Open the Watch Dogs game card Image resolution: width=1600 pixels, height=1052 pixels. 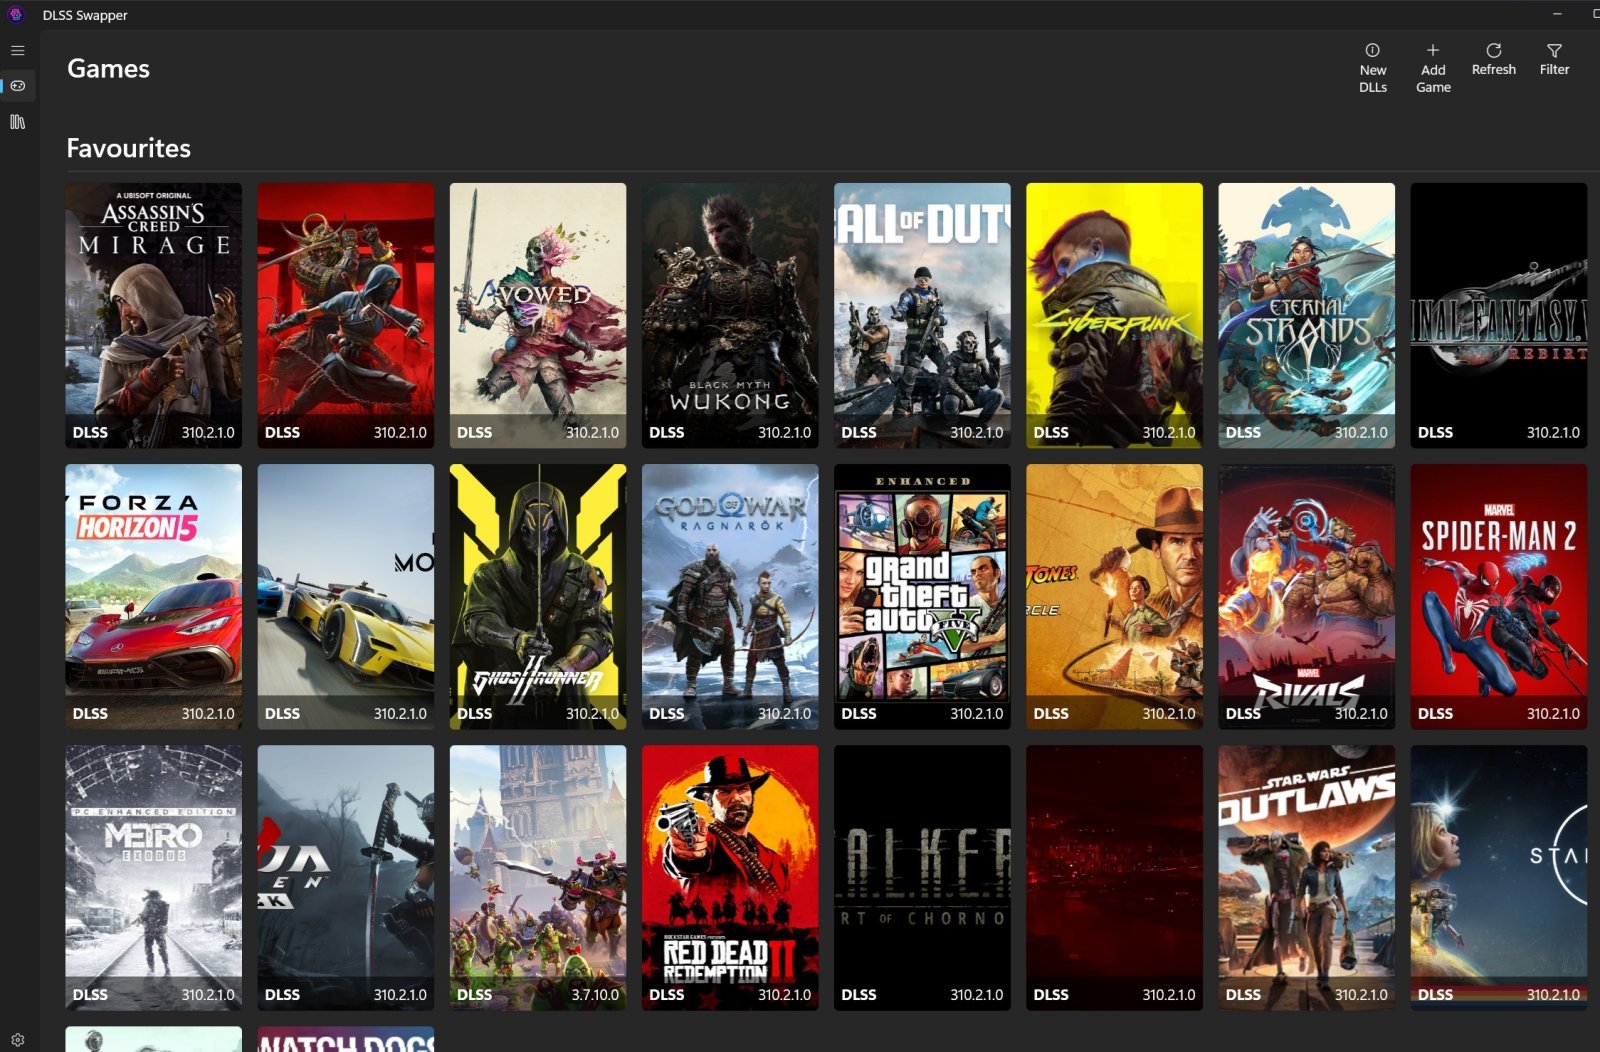pos(346,1039)
